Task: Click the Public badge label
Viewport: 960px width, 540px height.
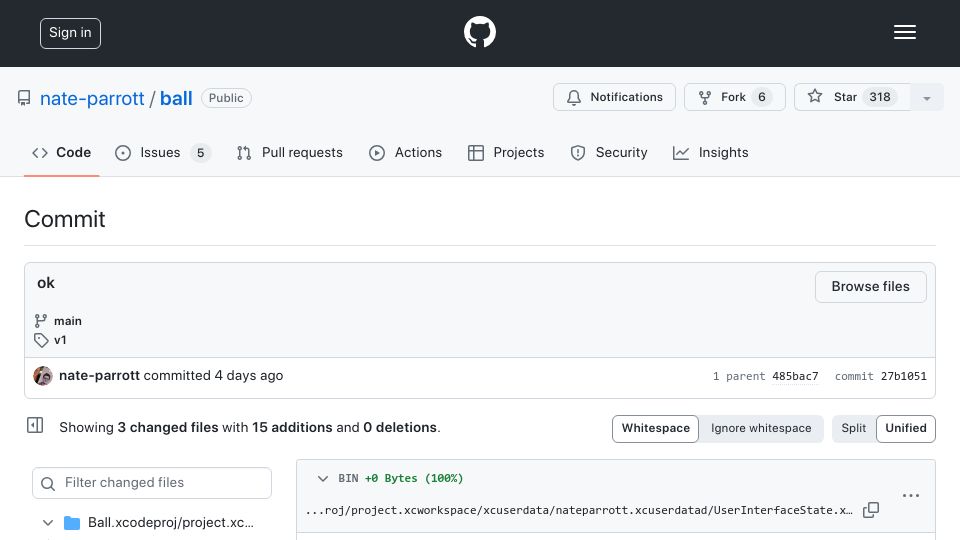Action: tap(226, 98)
